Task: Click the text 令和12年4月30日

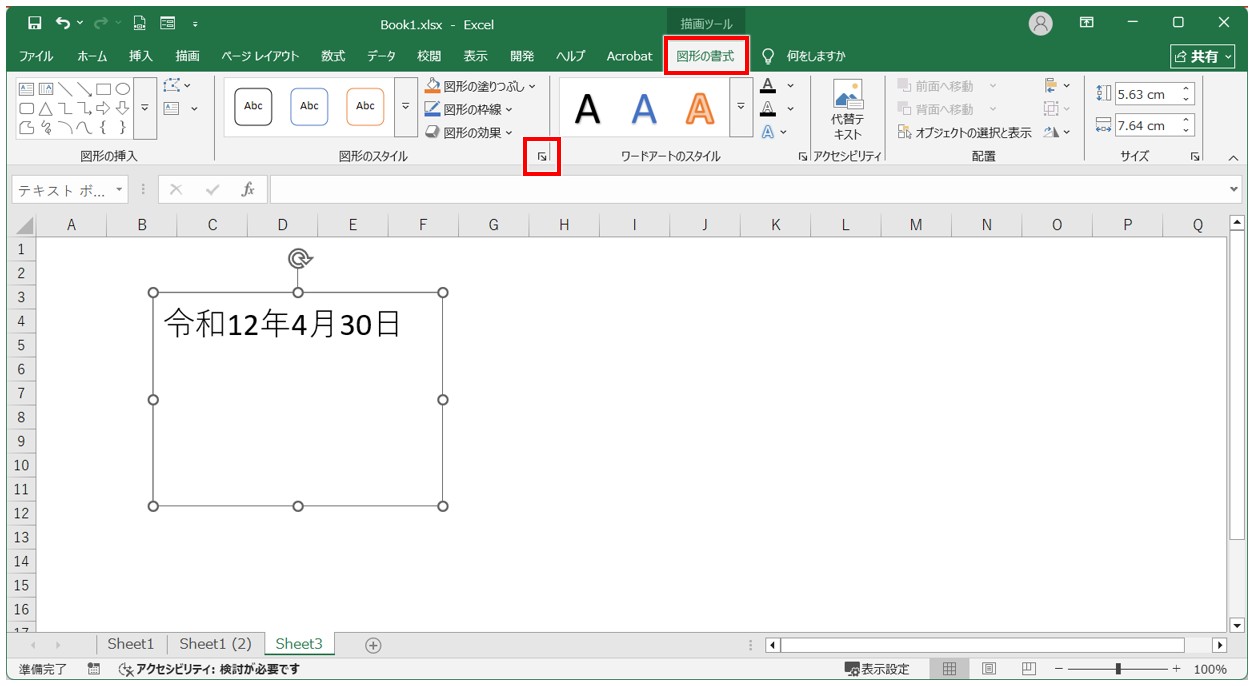Action: (x=283, y=323)
